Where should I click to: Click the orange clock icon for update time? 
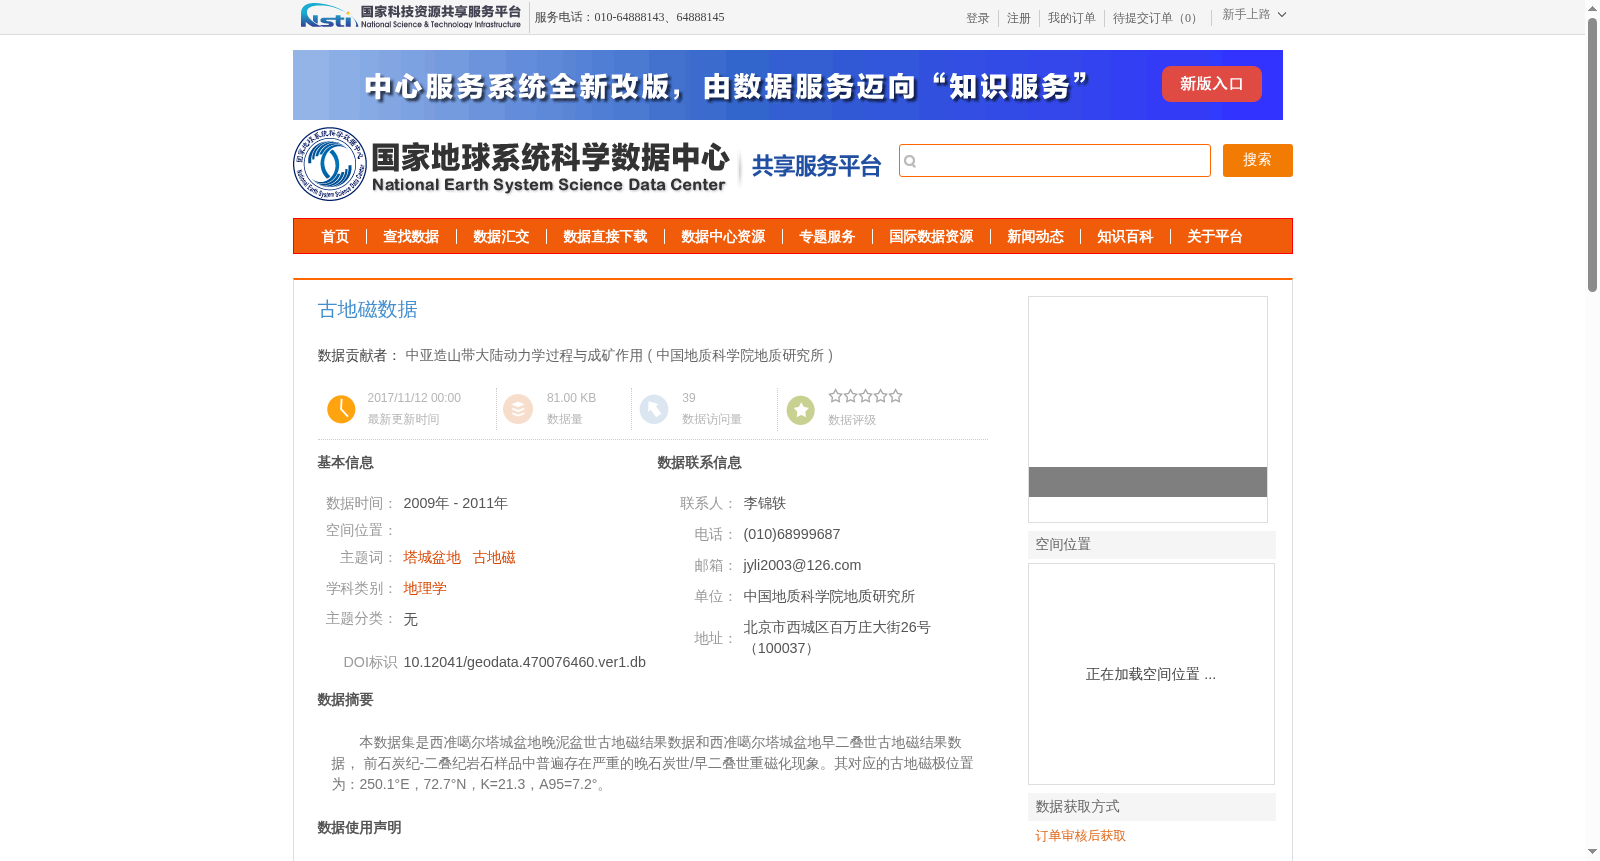point(341,409)
